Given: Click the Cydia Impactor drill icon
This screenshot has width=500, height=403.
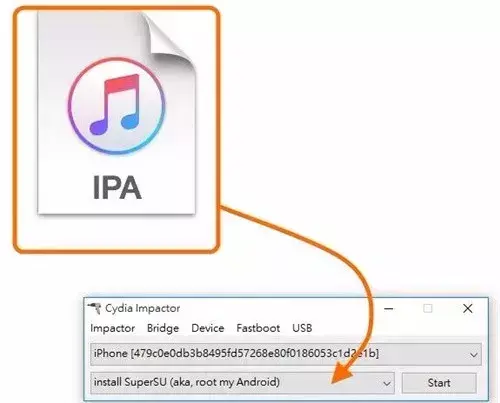Looking at the screenshot, I should click(x=94, y=308).
